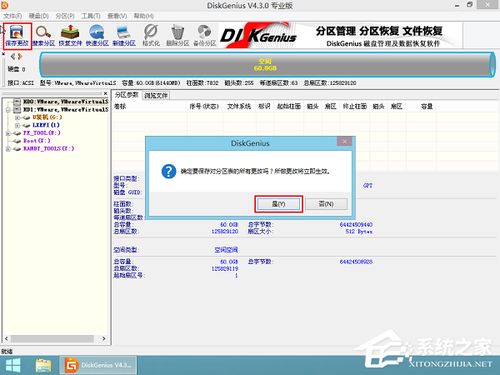The height and width of the screenshot is (375, 500).
Task: Open the 分区(P) menu
Action: (65, 16)
